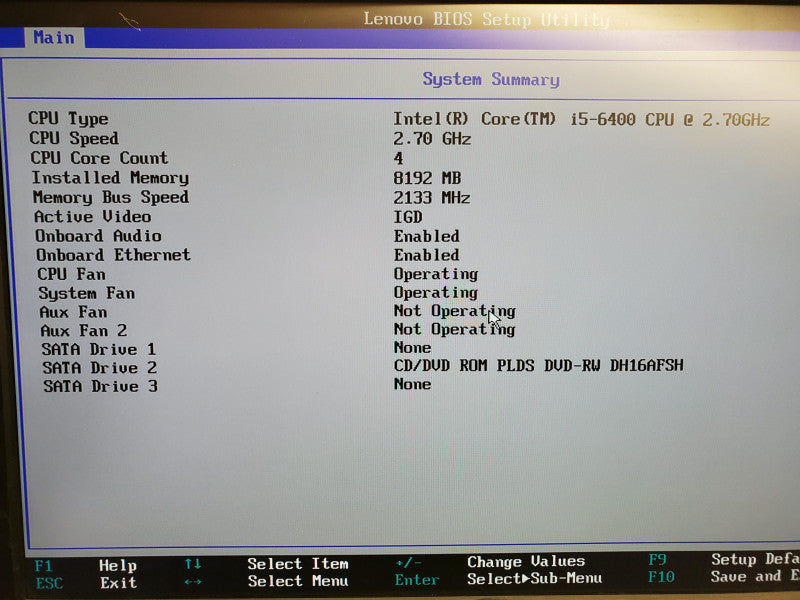Select the CPU Speed label
This screenshot has height=600, width=800.
click(x=74, y=138)
